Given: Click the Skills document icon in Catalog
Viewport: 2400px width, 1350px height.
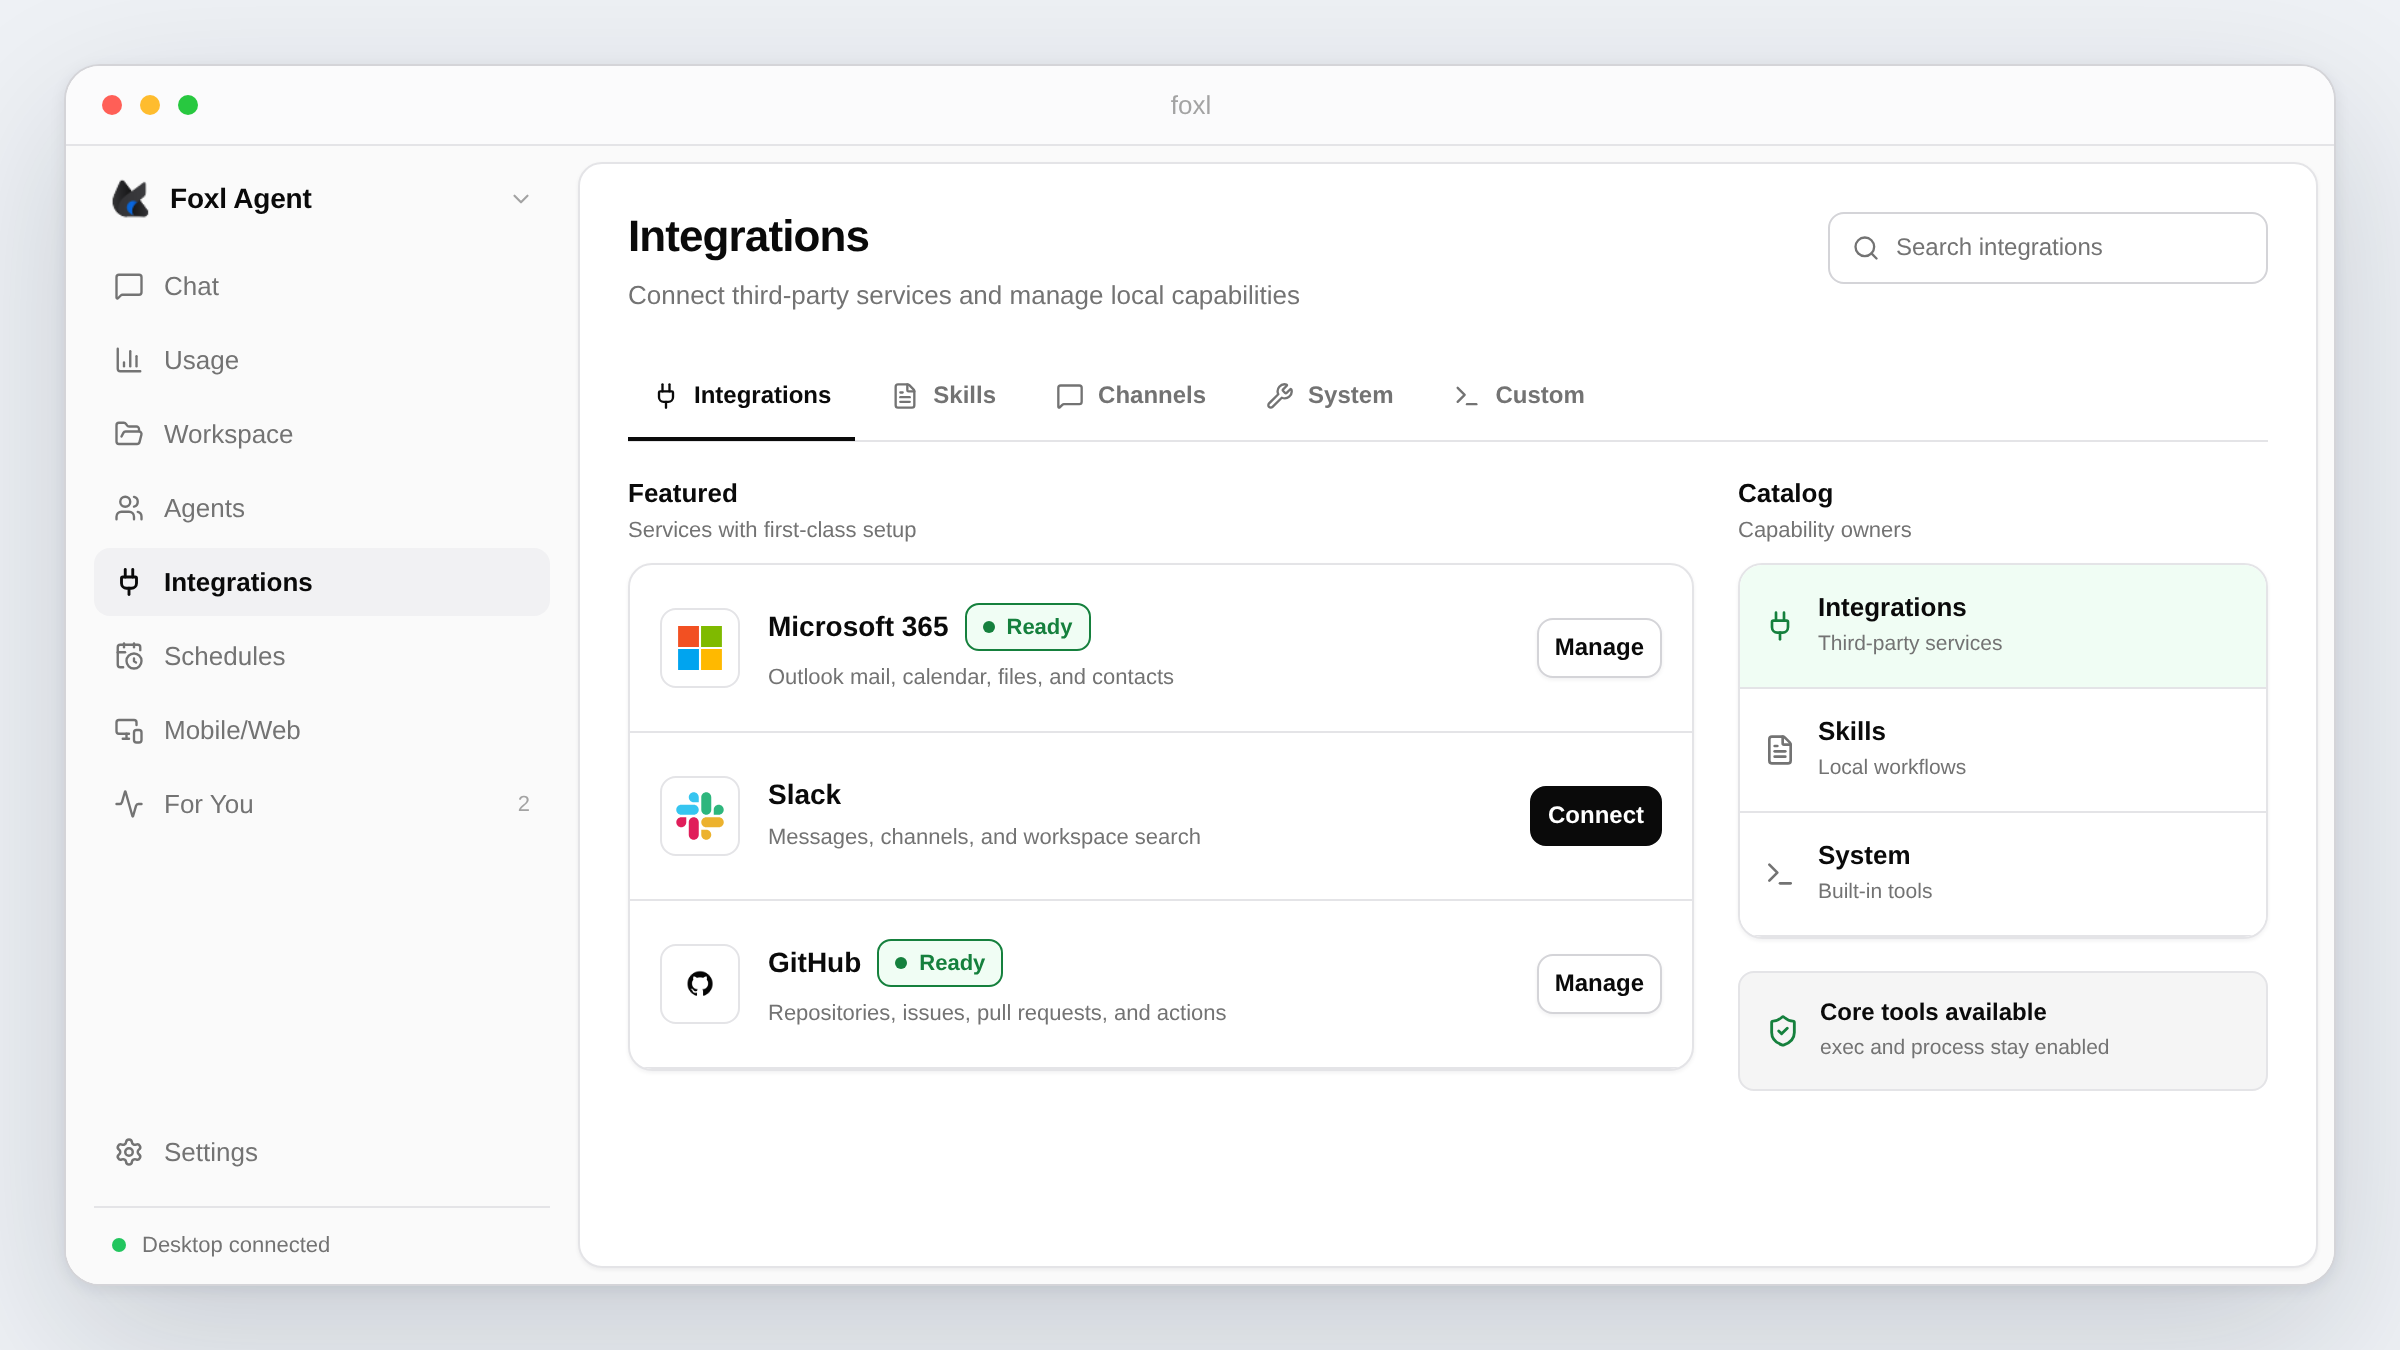Looking at the screenshot, I should click(x=1780, y=750).
